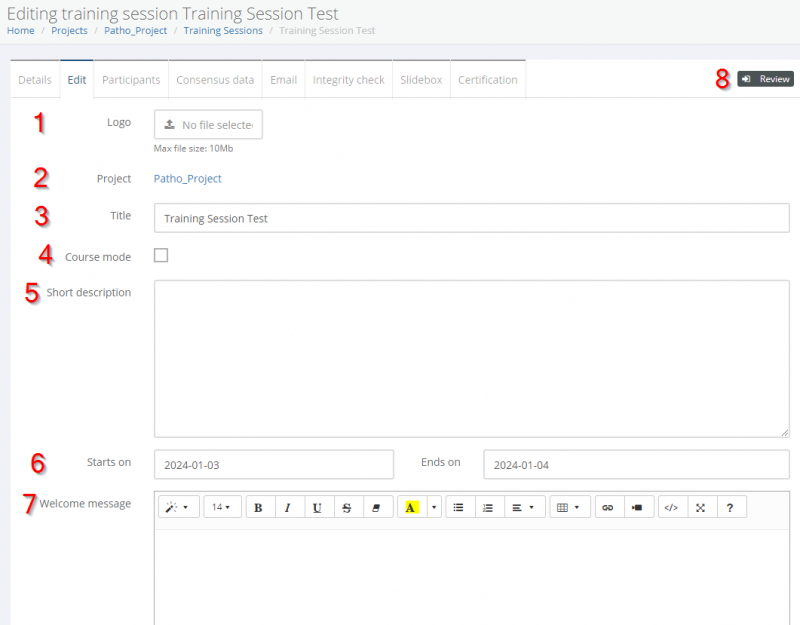Click the underline formatting icon
Viewport: 800px width, 625px height.
(317, 507)
